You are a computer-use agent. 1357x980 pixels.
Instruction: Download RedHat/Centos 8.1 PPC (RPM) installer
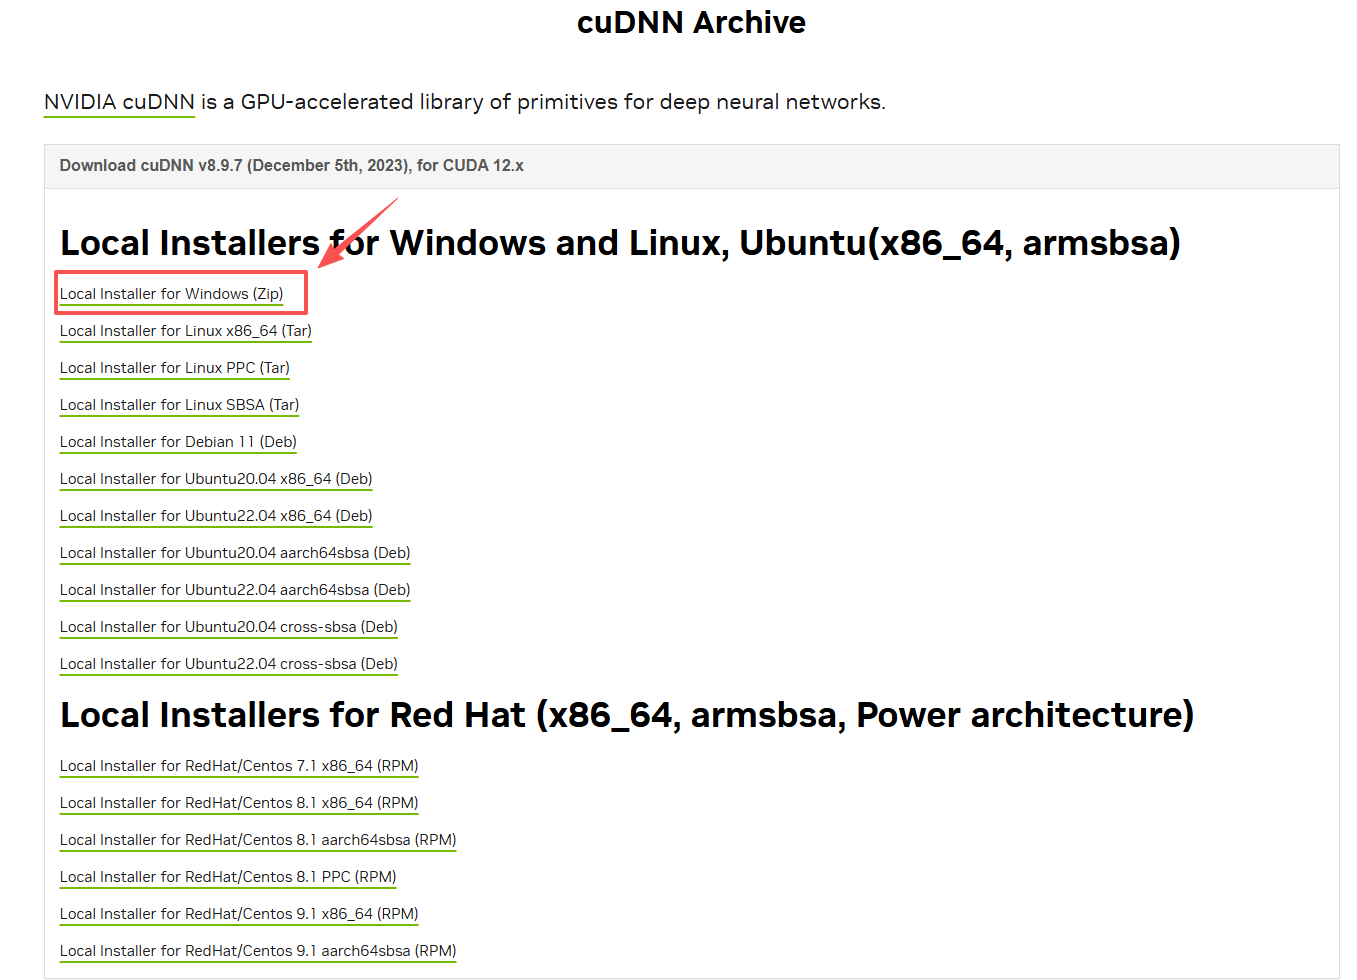point(227,877)
